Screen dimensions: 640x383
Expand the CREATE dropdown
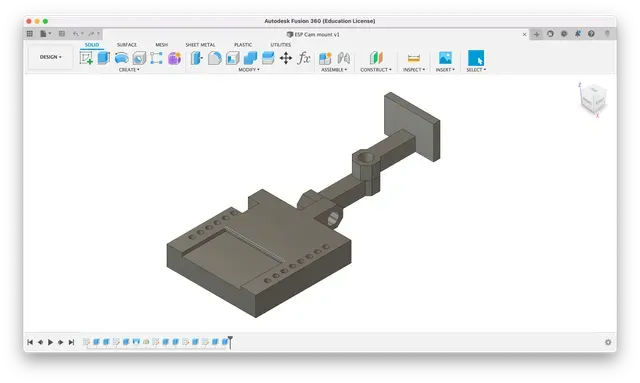tap(129, 70)
